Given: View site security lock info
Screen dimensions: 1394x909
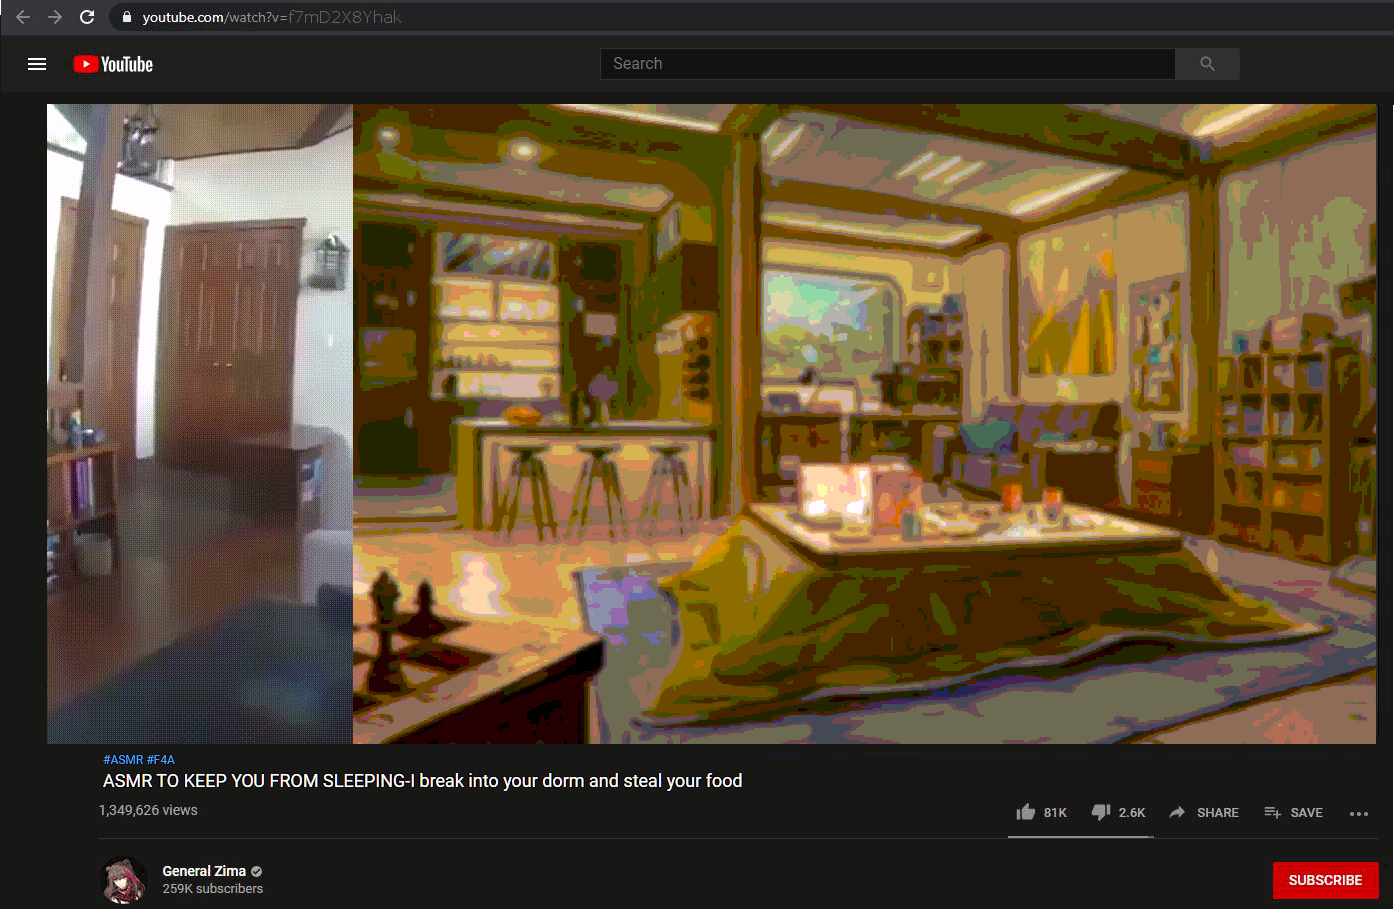Looking at the screenshot, I should click(x=127, y=17).
